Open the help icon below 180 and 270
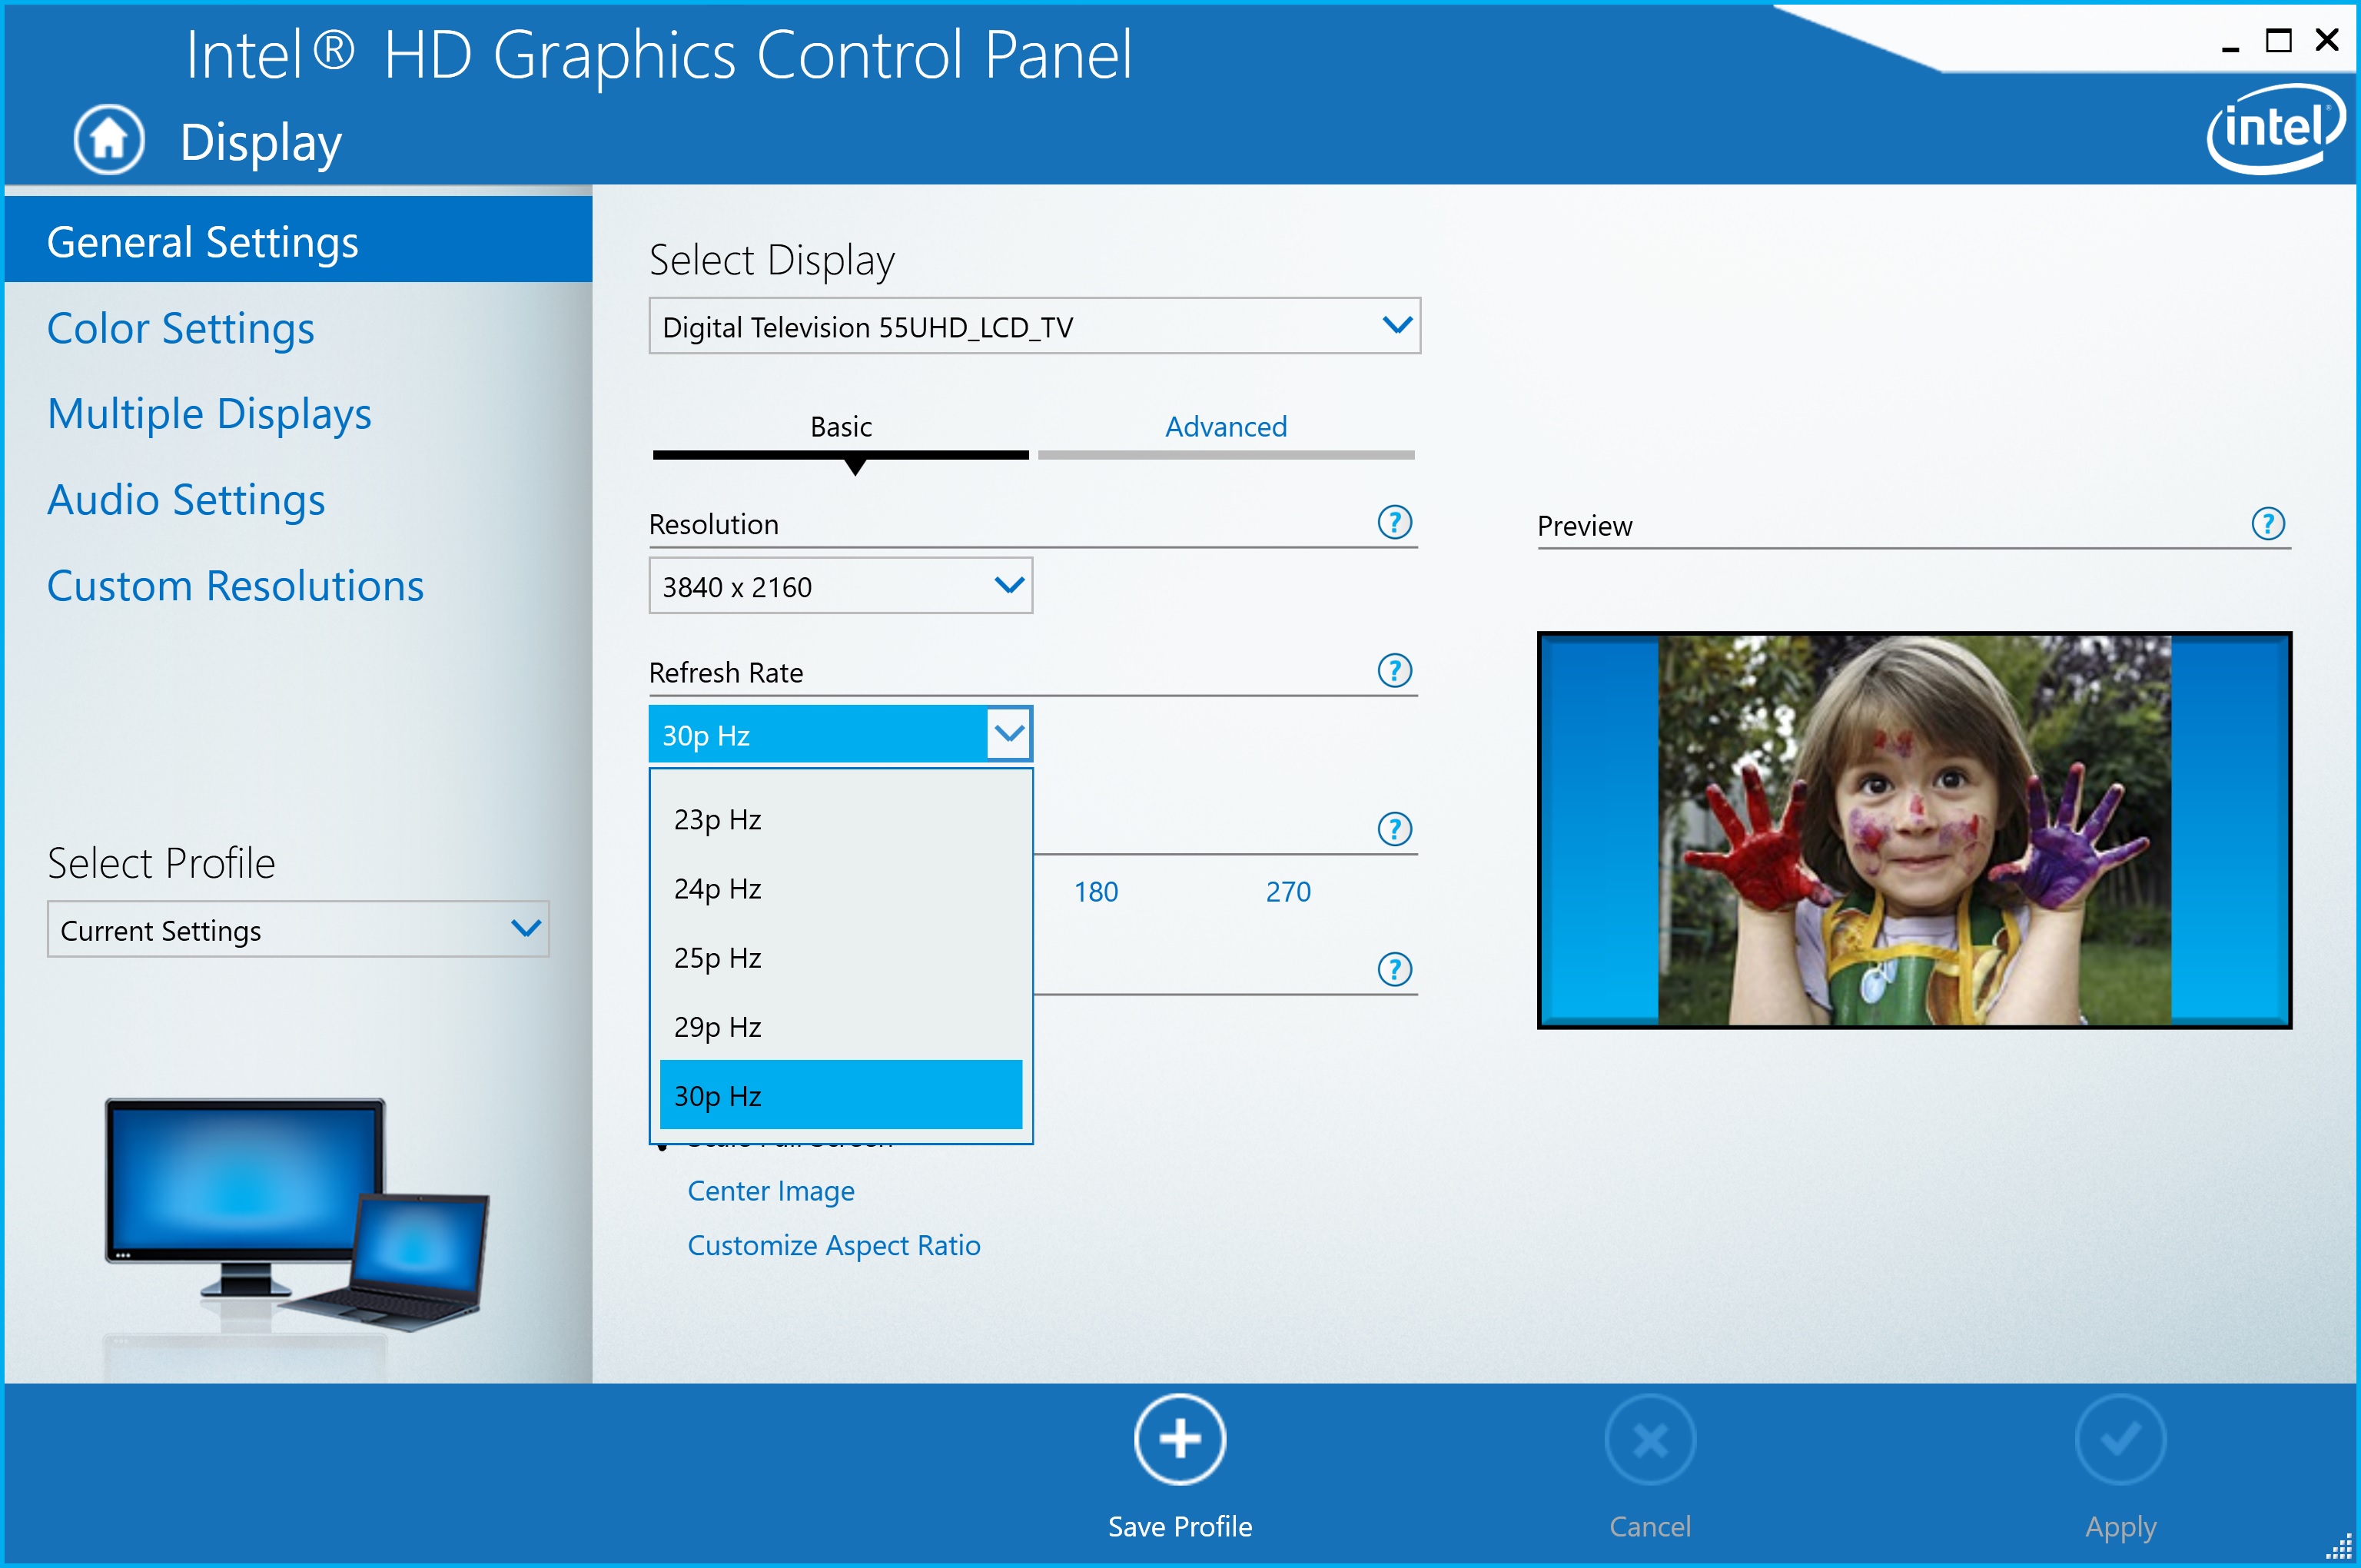 coord(1394,968)
